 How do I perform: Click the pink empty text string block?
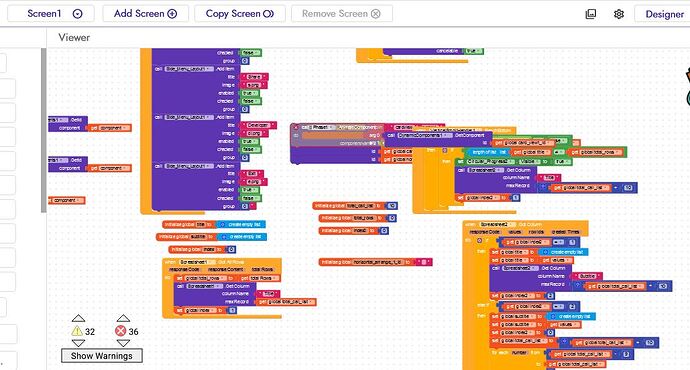point(424,262)
